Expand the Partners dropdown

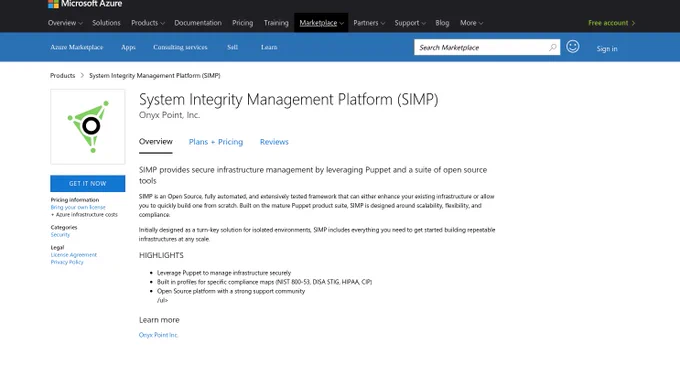tap(369, 23)
